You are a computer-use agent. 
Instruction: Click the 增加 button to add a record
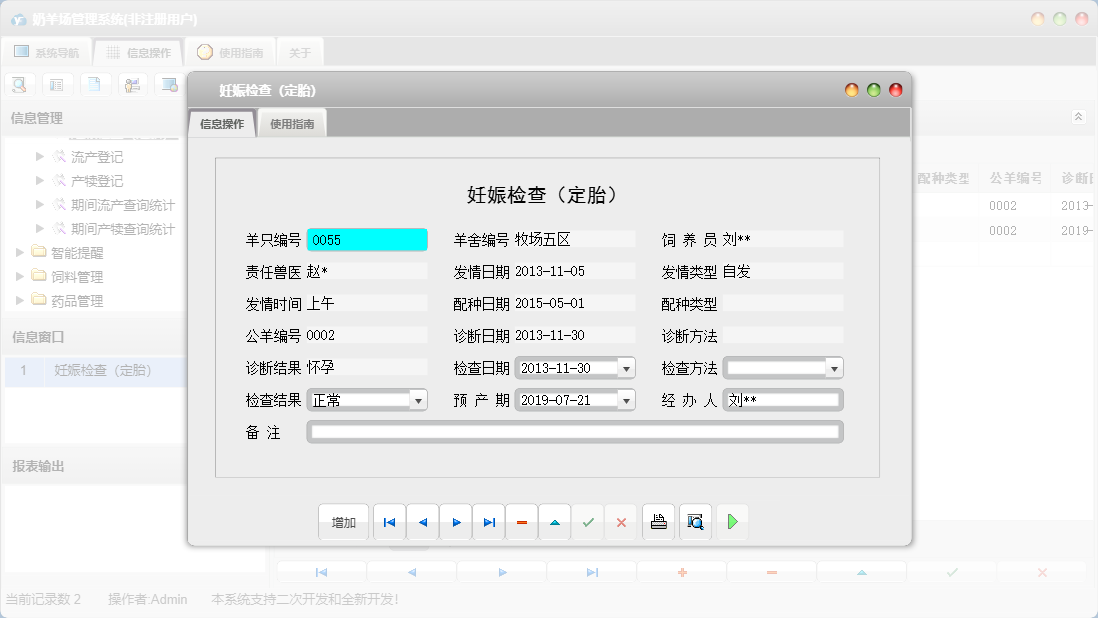[x=343, y=521]
